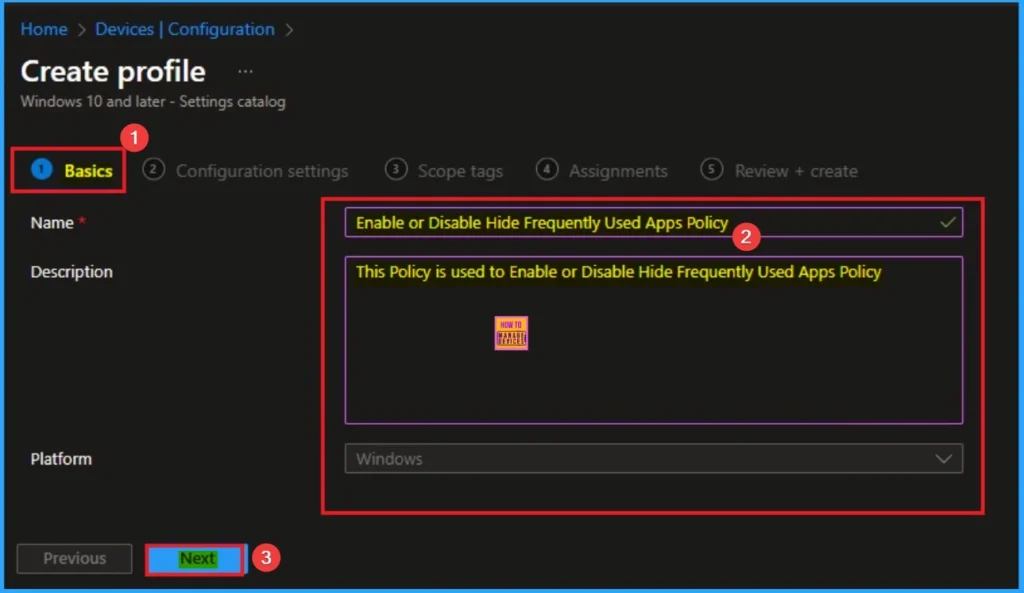Screen dimensions: 1024x593
Task: Go to the Home breadcrumb link
Action: tap(44, 29)
